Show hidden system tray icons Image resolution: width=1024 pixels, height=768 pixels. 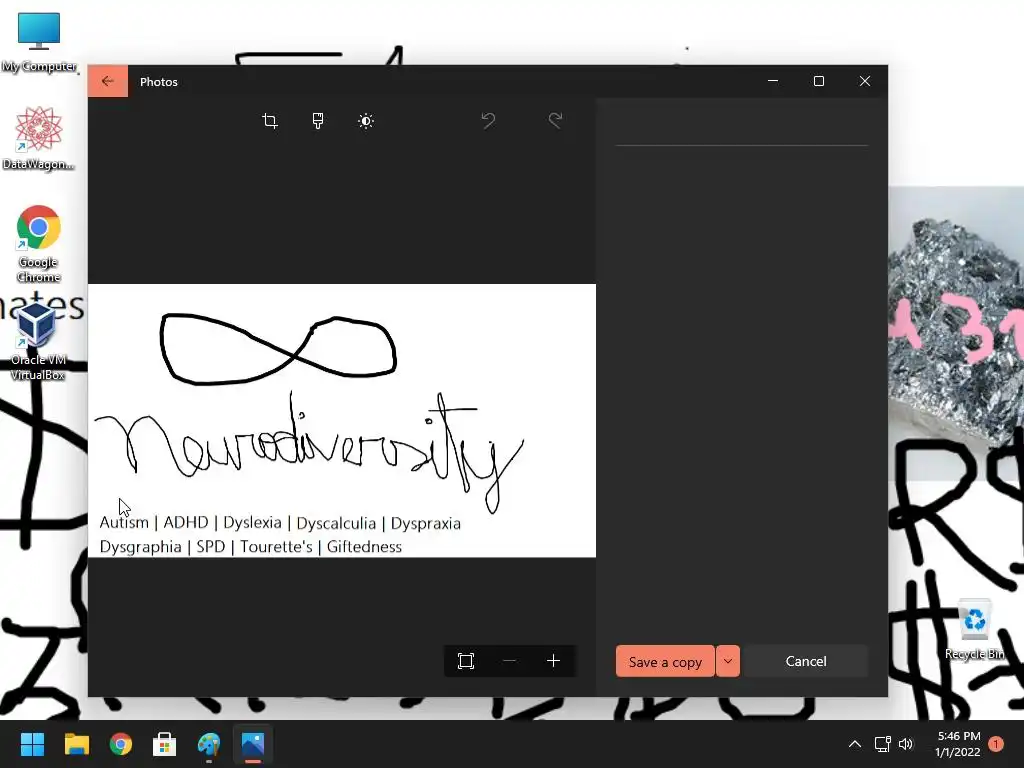tap(855, 744)
